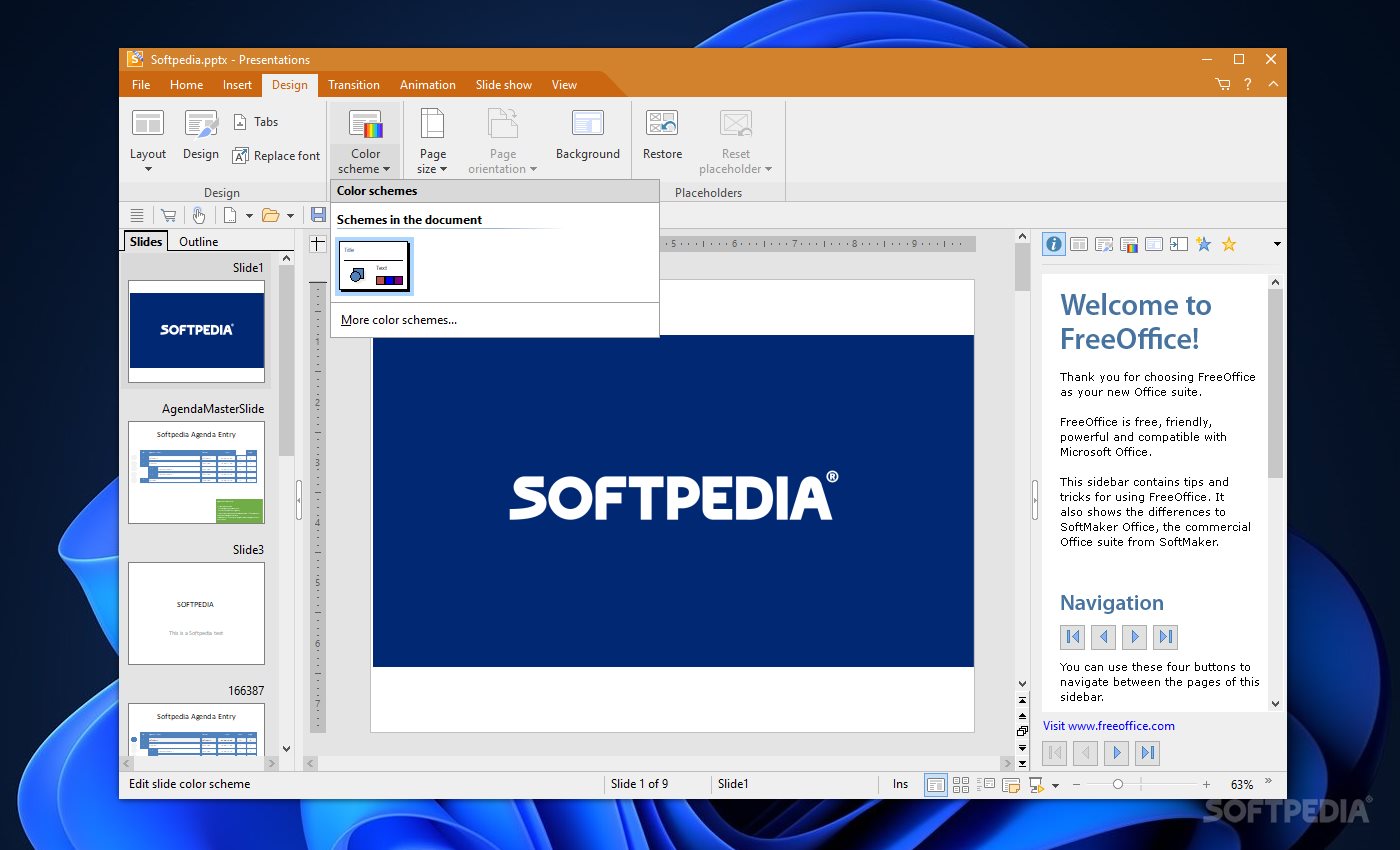Click the zoom out minus button
This screenshot has height=850, width=1400.
pyautogui.click(x=1076, y=785)
